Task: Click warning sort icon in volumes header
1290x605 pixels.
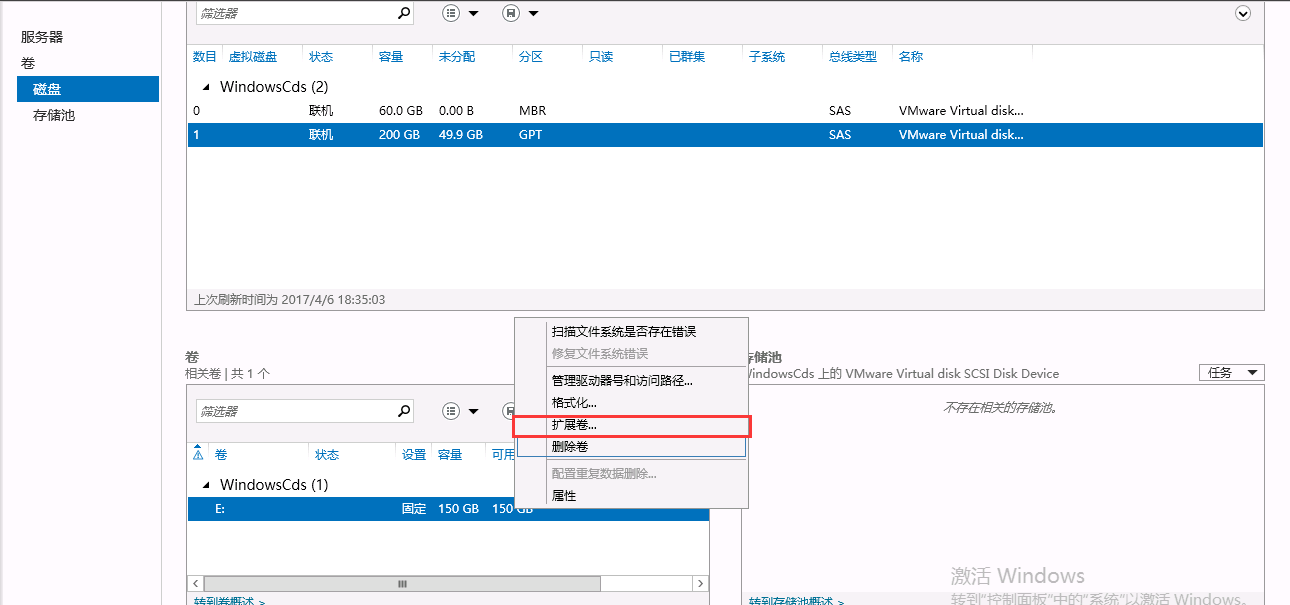Action: [198, 453]
